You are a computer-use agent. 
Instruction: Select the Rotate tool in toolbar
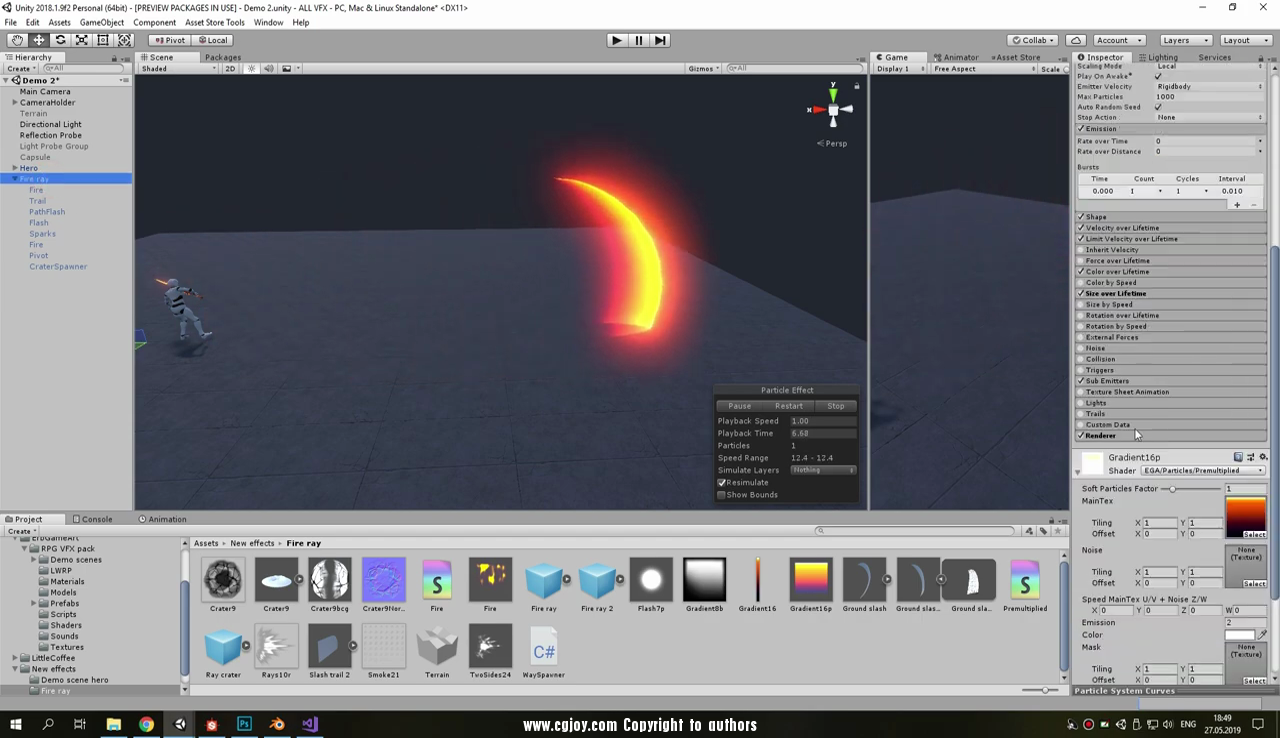[x=60, y=40]
